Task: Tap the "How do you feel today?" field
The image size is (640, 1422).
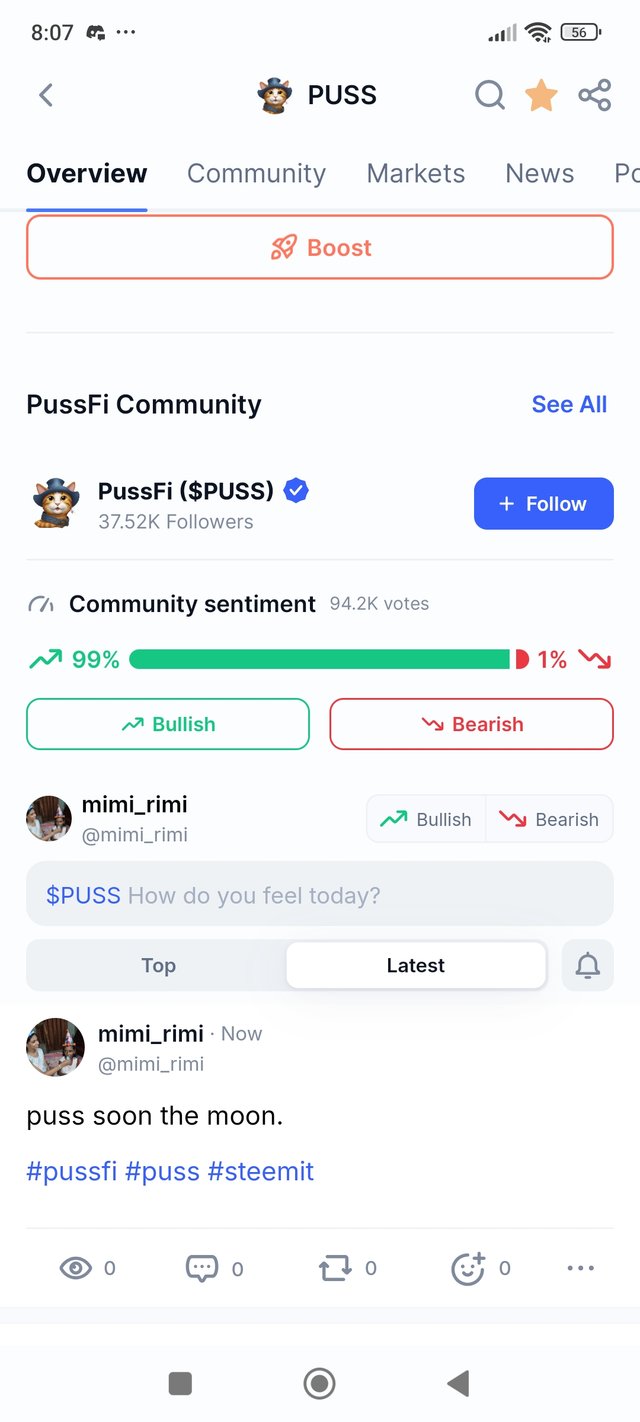Action: [x=319, y=894]
